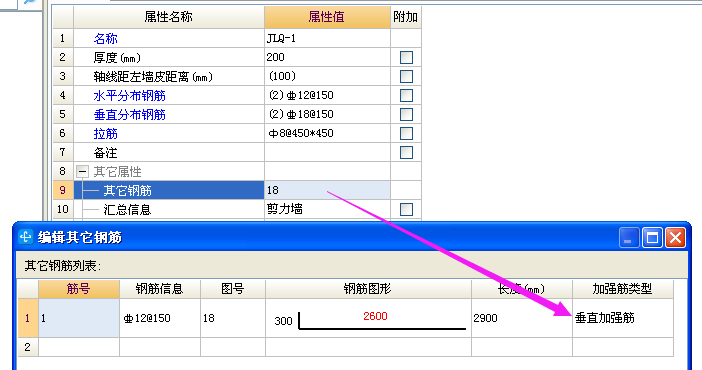Select the 其它钢筋 tree row

pos(169,190)
